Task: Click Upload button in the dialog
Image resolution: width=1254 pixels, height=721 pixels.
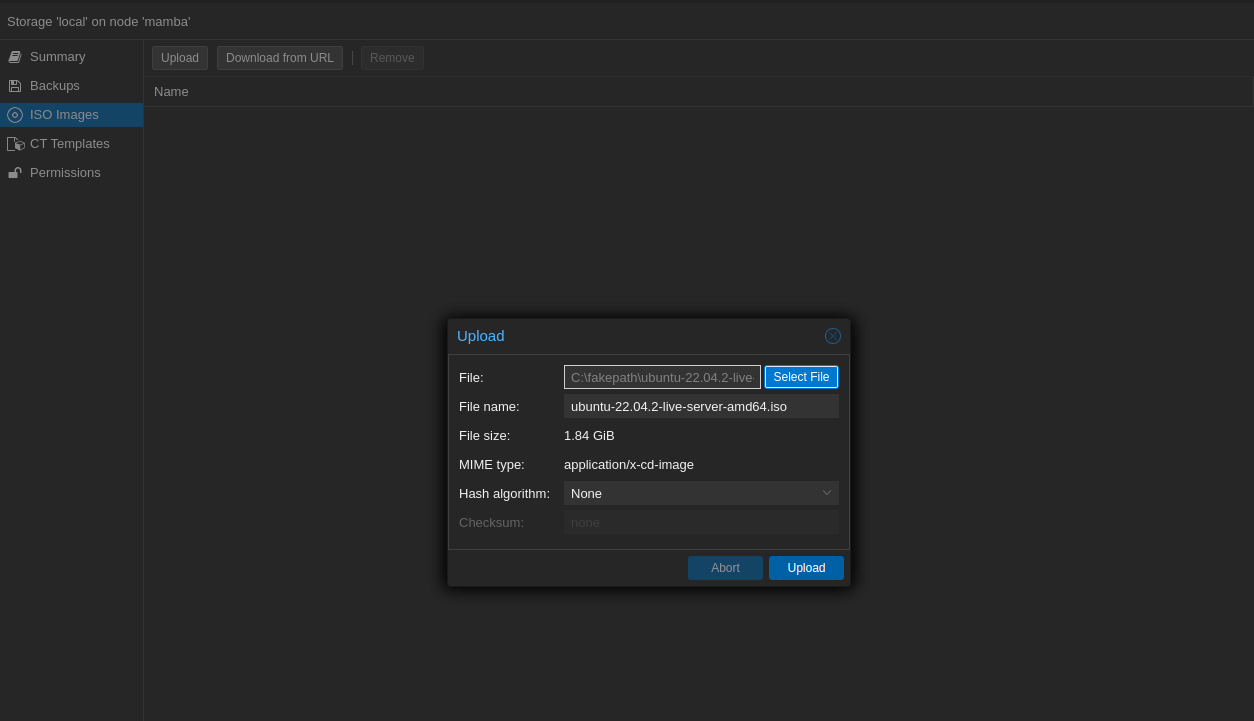Action: pos(806,568)
